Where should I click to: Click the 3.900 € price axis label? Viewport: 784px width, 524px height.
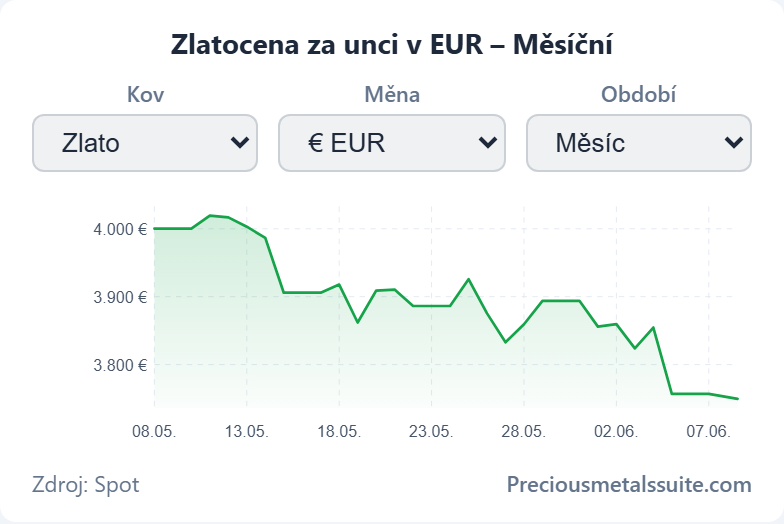click(120, 298)
